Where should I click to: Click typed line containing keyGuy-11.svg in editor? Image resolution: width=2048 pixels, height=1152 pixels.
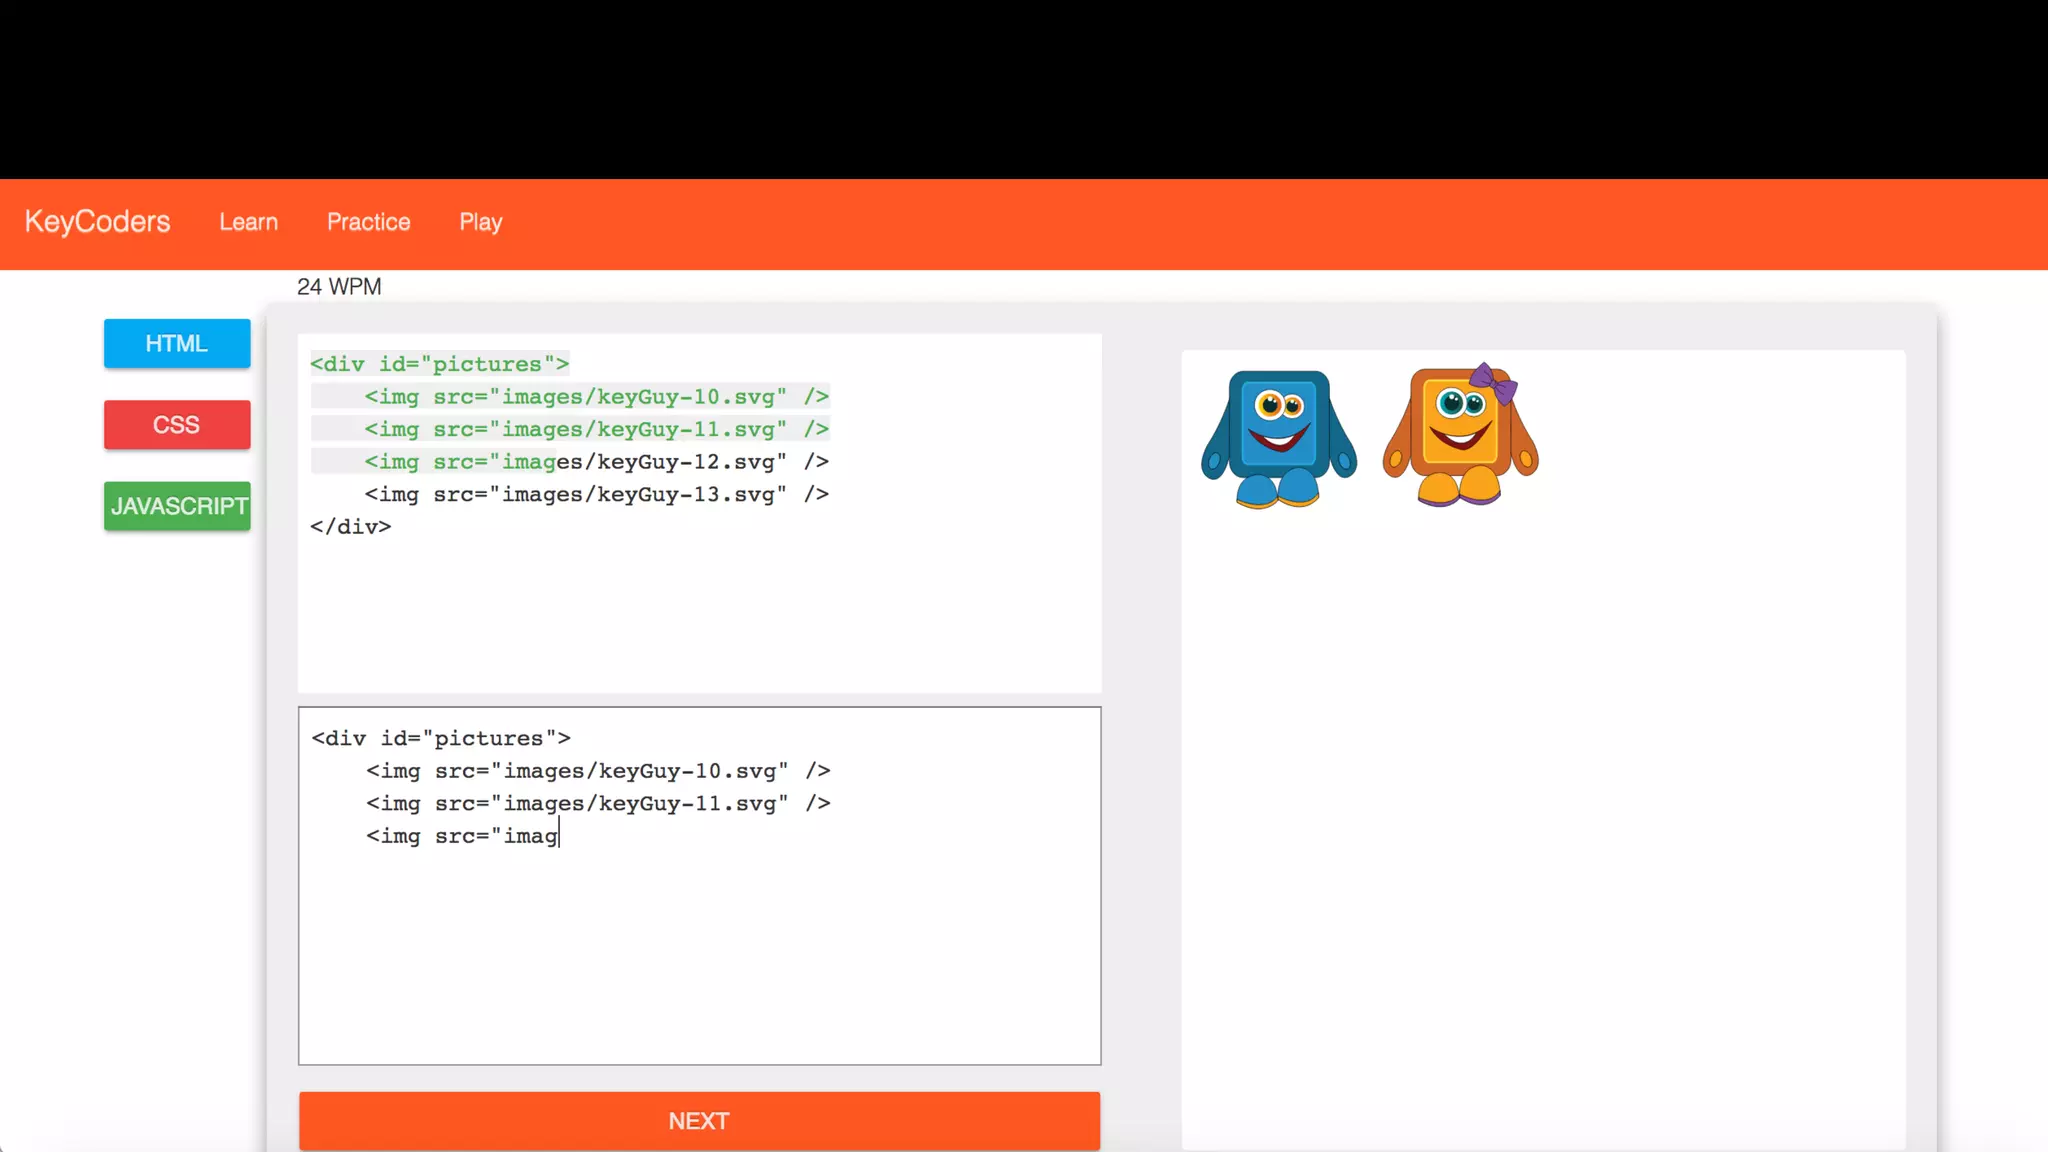point(598,803)
